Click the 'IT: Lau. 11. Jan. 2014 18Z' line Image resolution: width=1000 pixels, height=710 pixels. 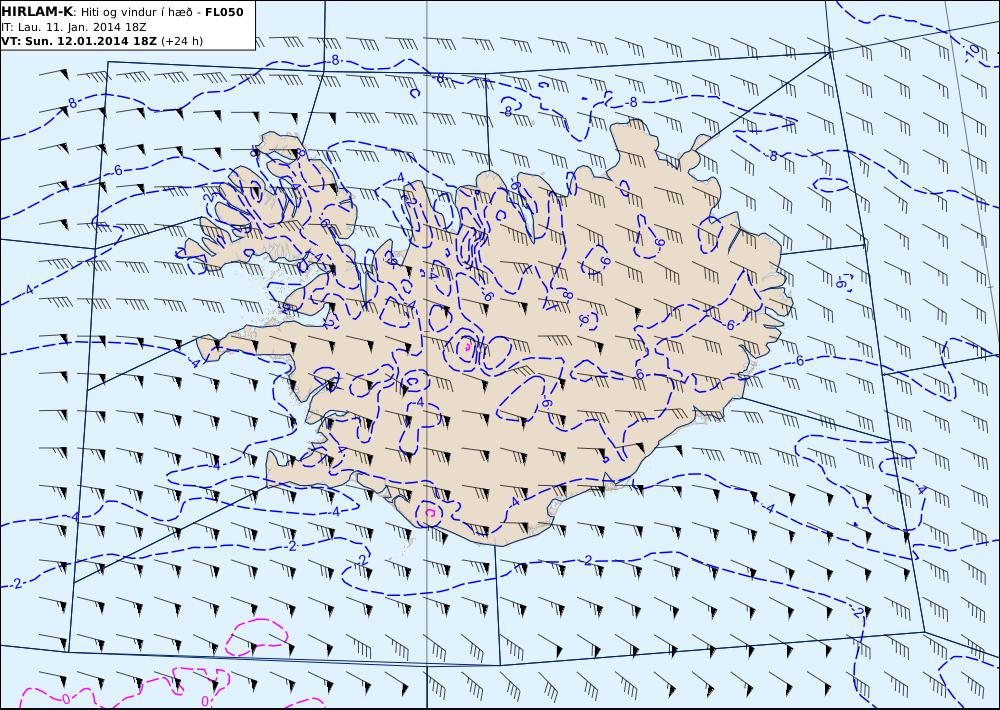pyautogui.click(x=74, y=27)
